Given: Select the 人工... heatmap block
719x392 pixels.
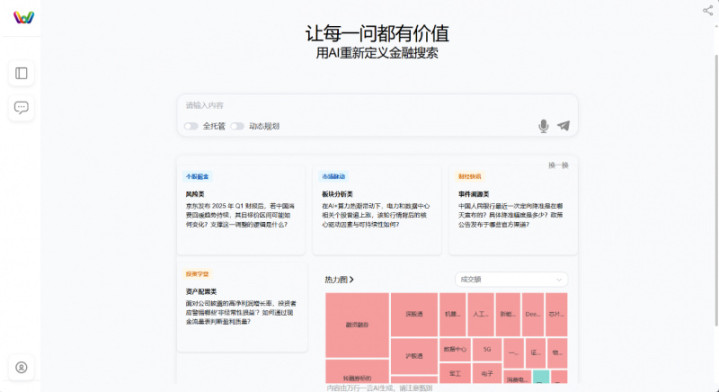Looking at the screenshot, I should point(481,315).
